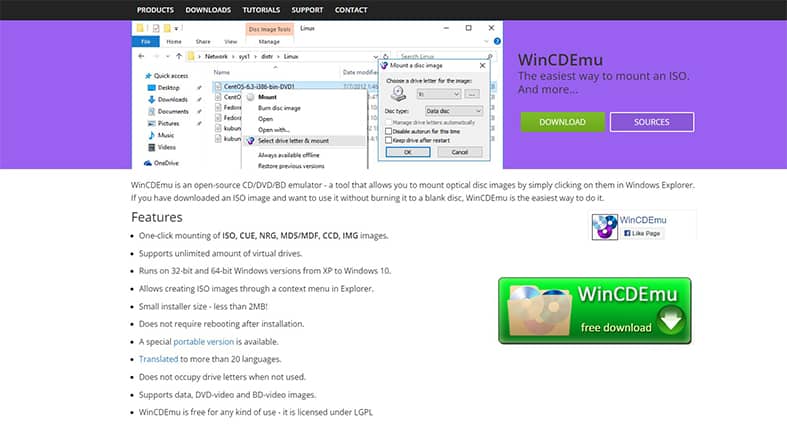This screenshot has width=787, height=425.
Task: Click the disc icon beside Mount entry
Action: [250, 97]
